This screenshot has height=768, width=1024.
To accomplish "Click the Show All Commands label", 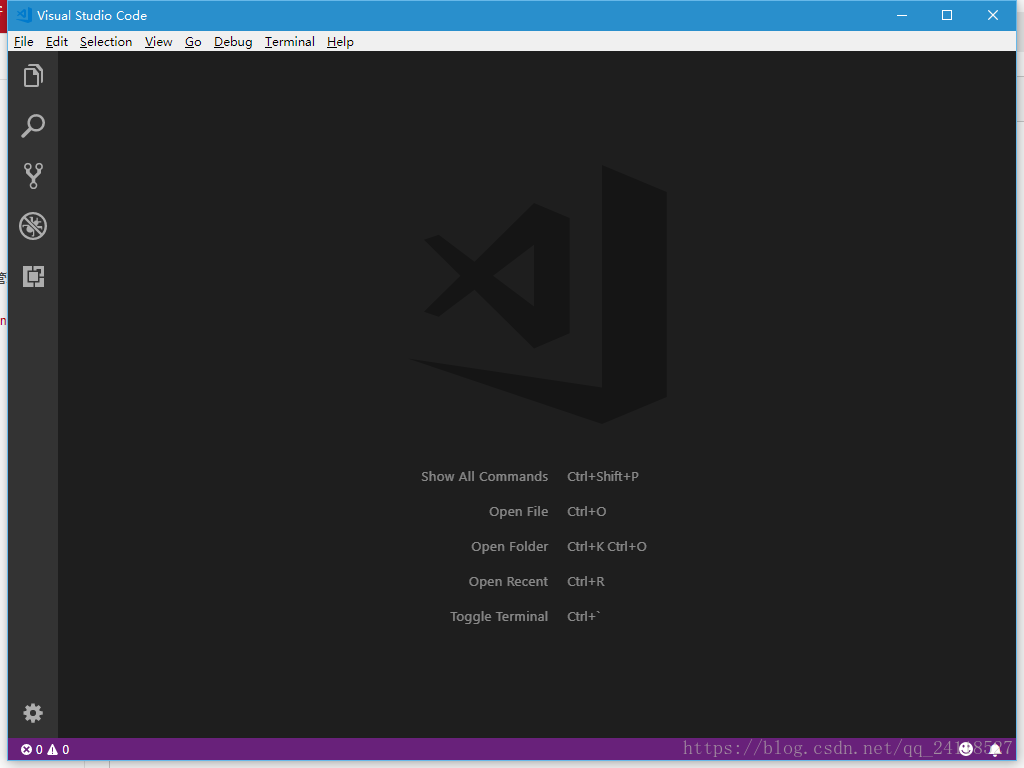I will [485, 477].
